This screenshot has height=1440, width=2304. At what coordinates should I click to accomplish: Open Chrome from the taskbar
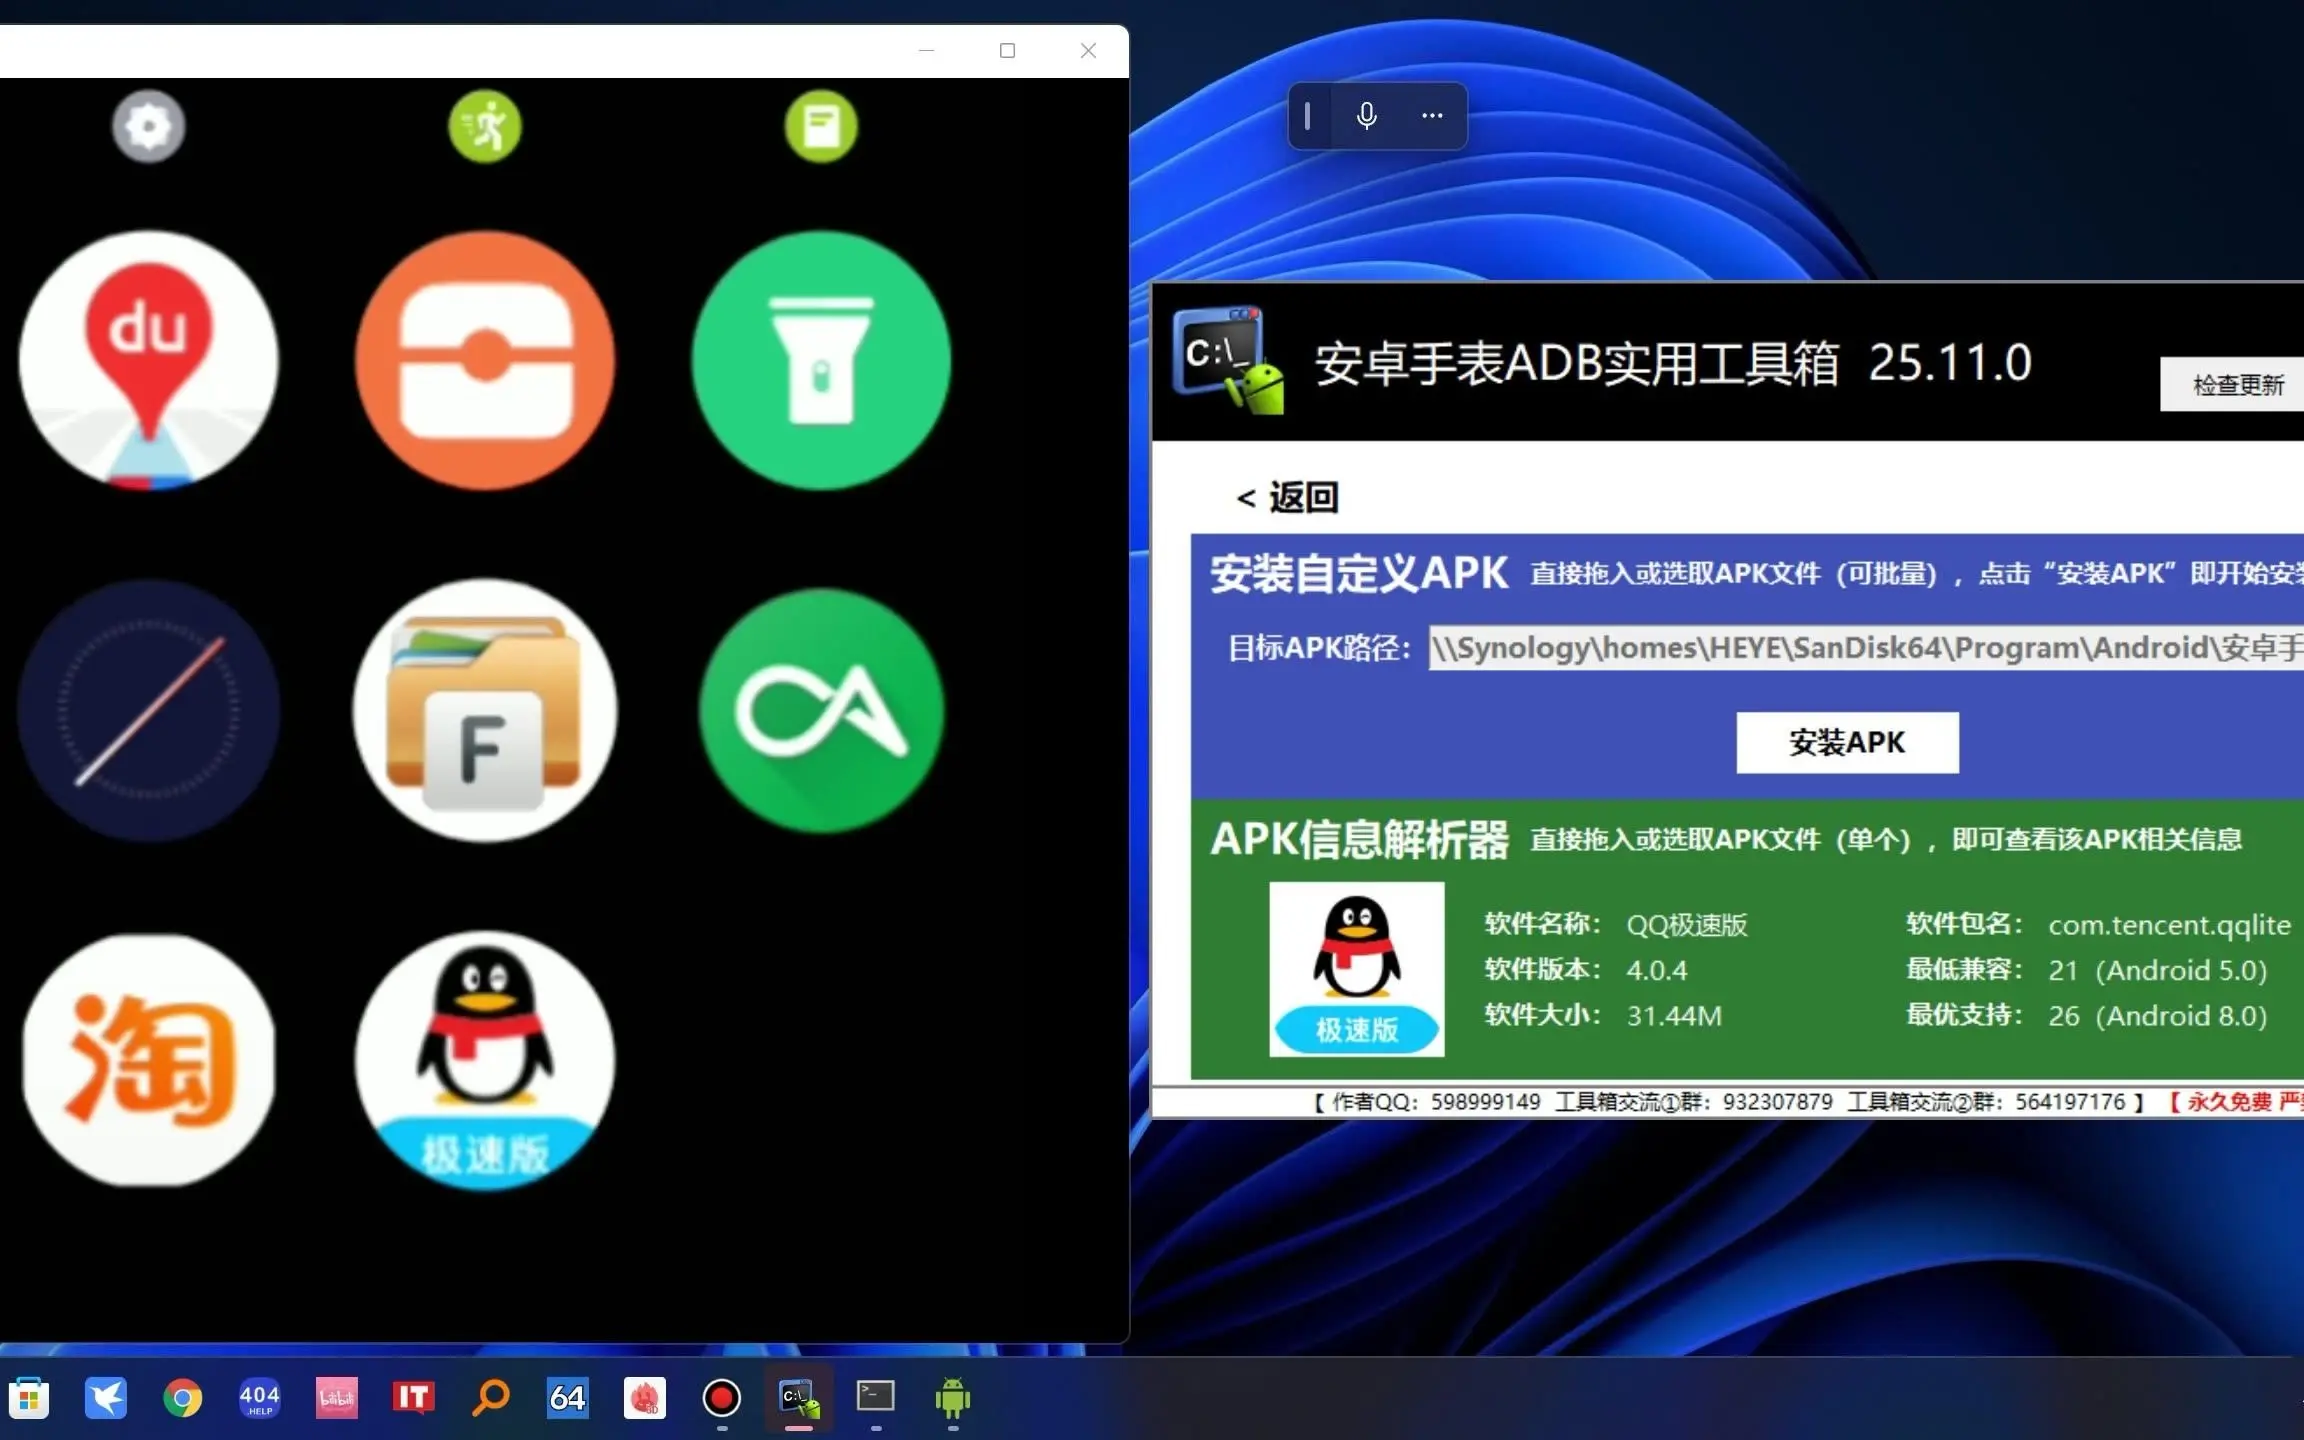pyautogui.click(x=182, y=1397)
